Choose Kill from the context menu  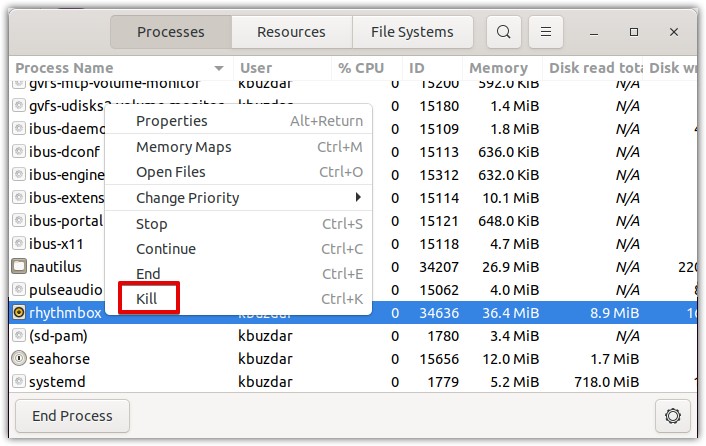point(148,299)
